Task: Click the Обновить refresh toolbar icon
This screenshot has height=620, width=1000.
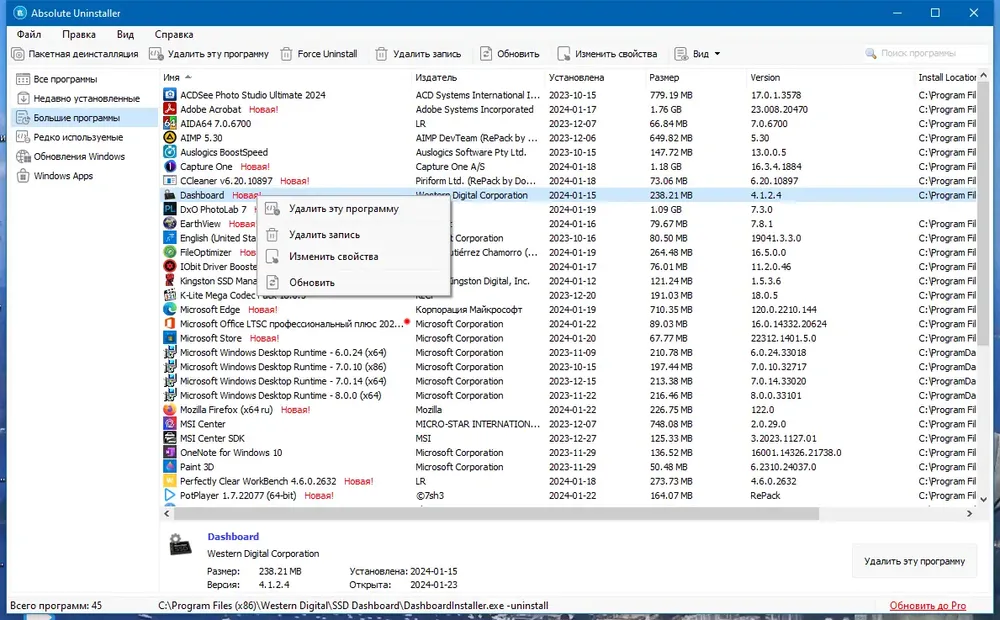Action: 486,54
